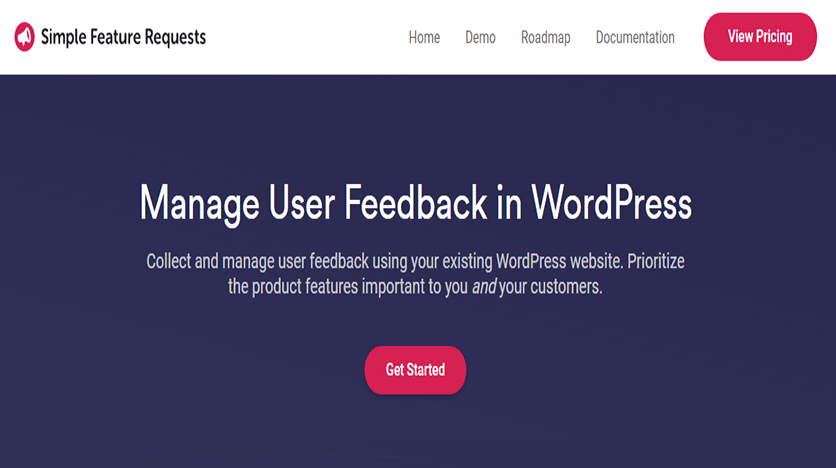Open the Simple Feature Requests site title
Viewport: 836px width, 468px height.
[x=123, y=37]
